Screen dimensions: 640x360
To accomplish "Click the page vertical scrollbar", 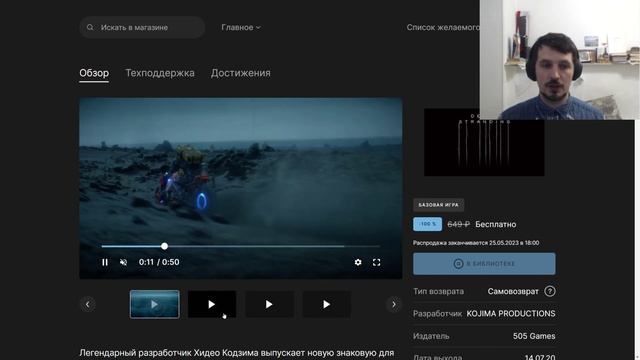I will click(637, 240).
